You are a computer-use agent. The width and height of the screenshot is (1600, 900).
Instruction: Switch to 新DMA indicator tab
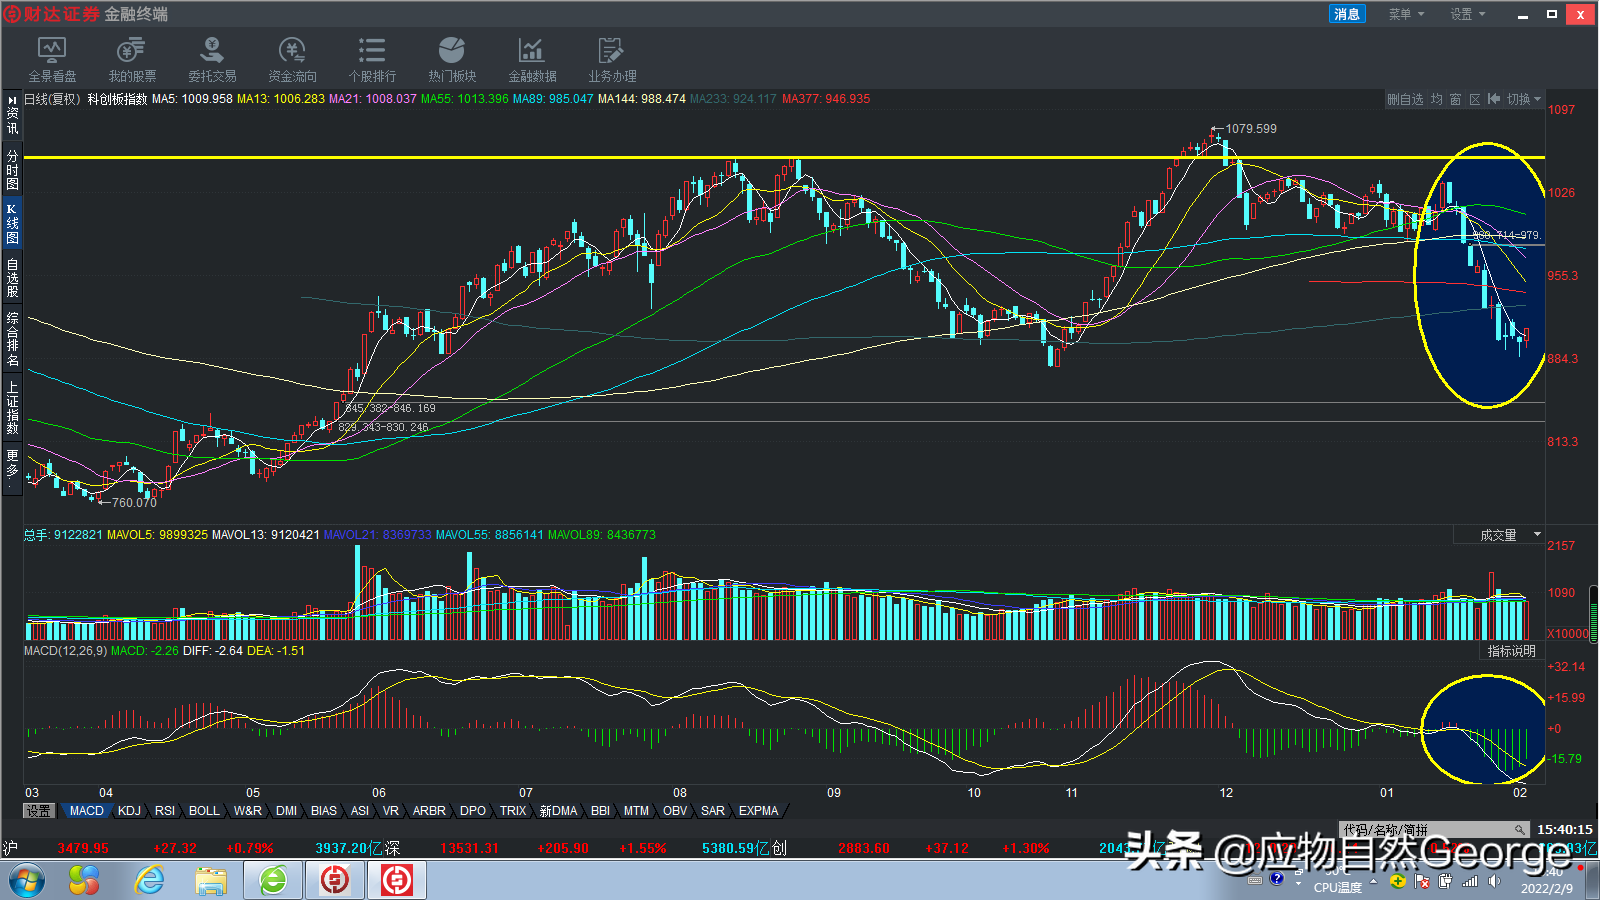558,811
